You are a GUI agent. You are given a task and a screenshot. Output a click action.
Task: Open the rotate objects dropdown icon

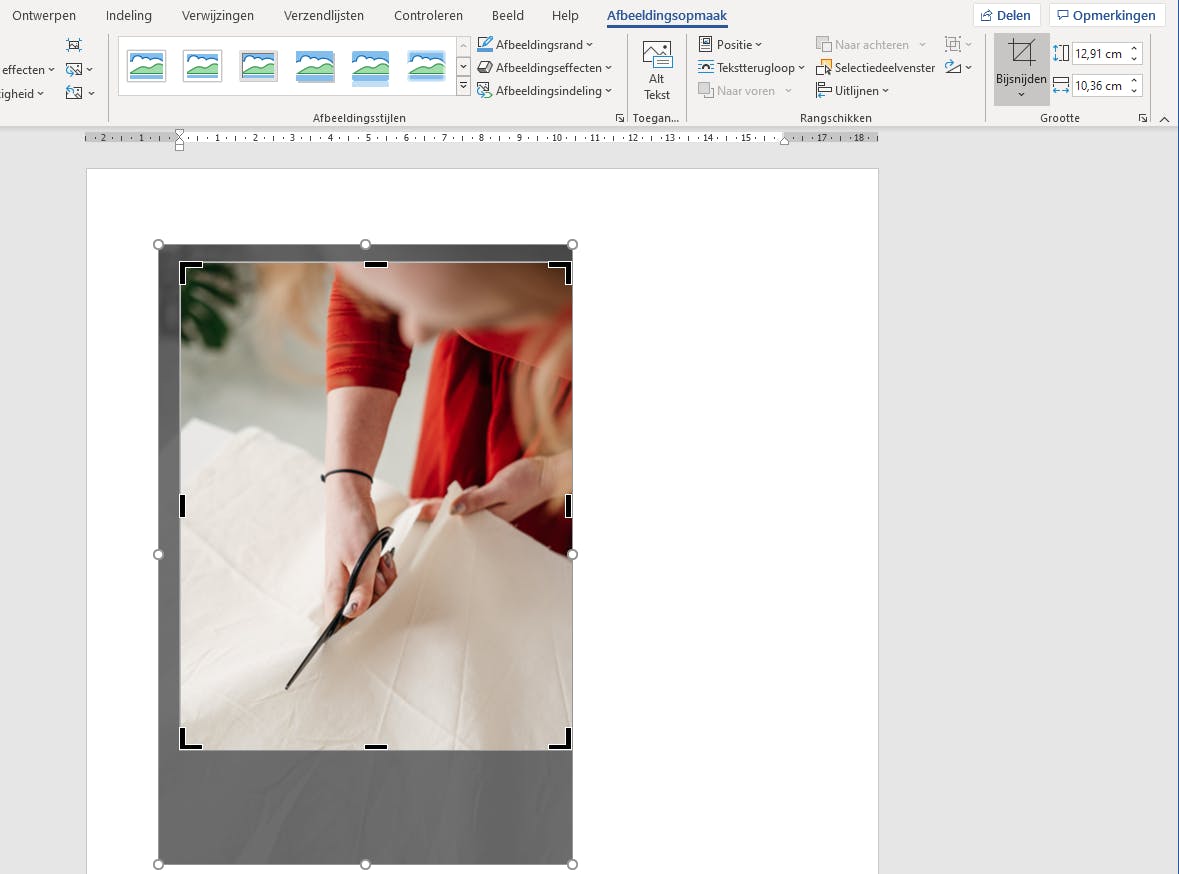958,68
